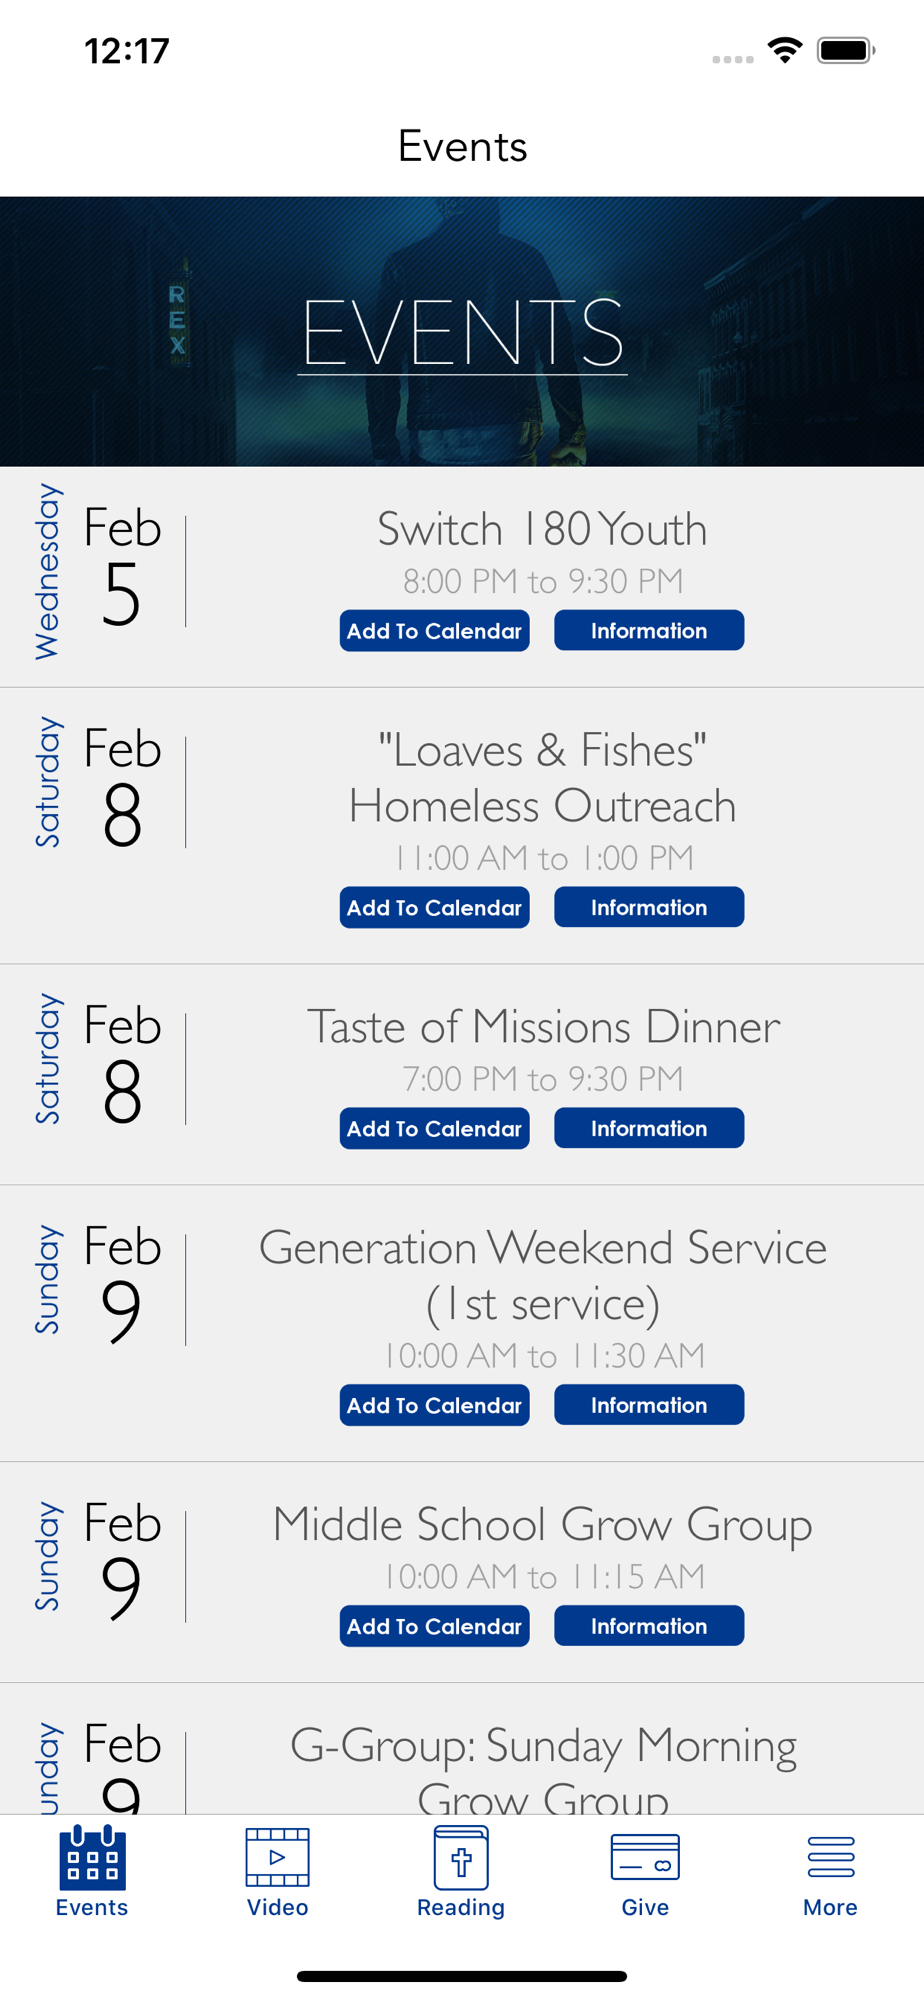Add Switch 180 Youth to calendar
924x2000 pixels.
coord(434,631)
